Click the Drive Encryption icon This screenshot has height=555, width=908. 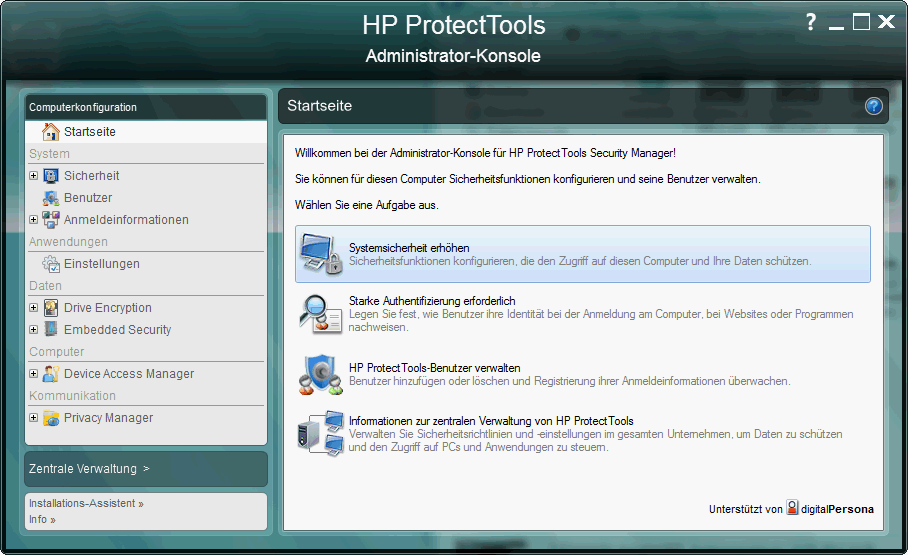[x=51, y=308]
